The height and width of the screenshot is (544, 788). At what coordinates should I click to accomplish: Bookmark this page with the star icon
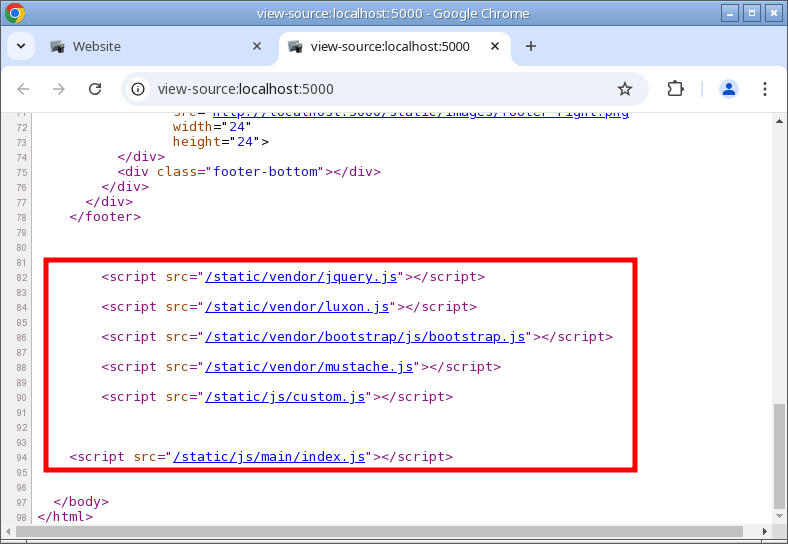pos(625,89)
